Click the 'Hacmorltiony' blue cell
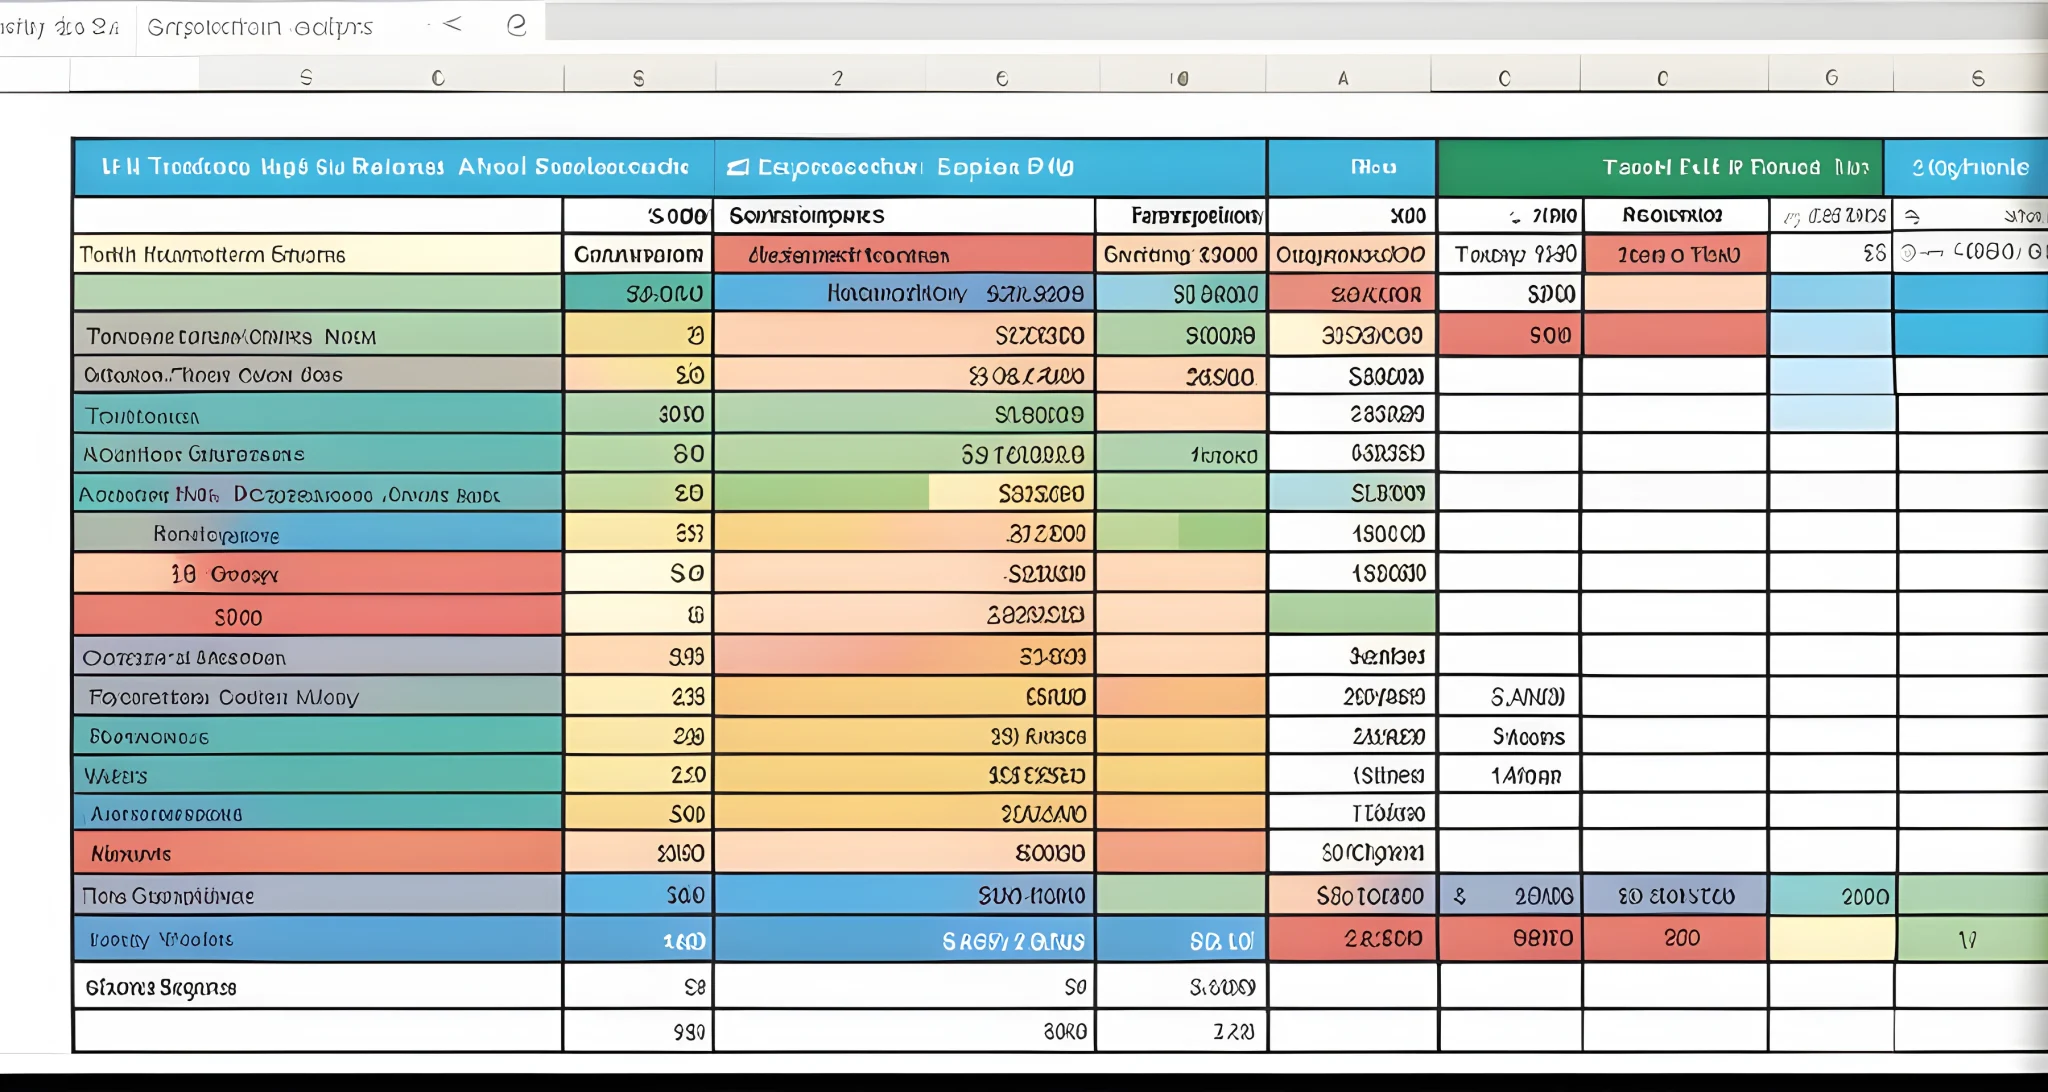The height and width of the screenshot is (1092, 2048). (x=905, y=294)
